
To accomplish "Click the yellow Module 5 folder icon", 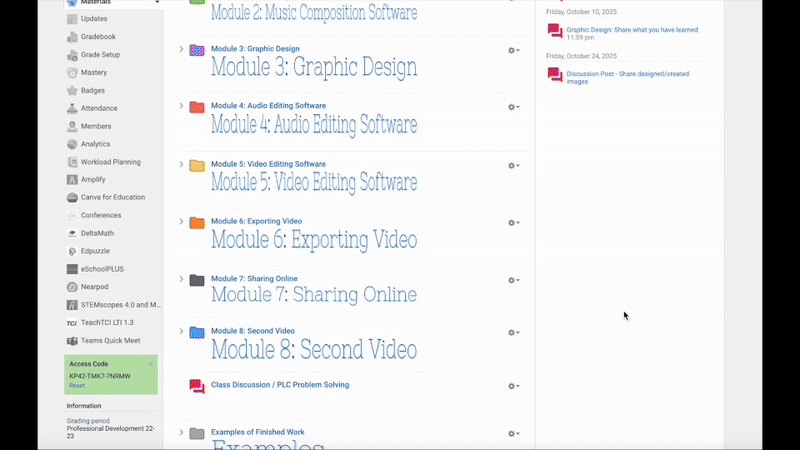I will 197,165.
